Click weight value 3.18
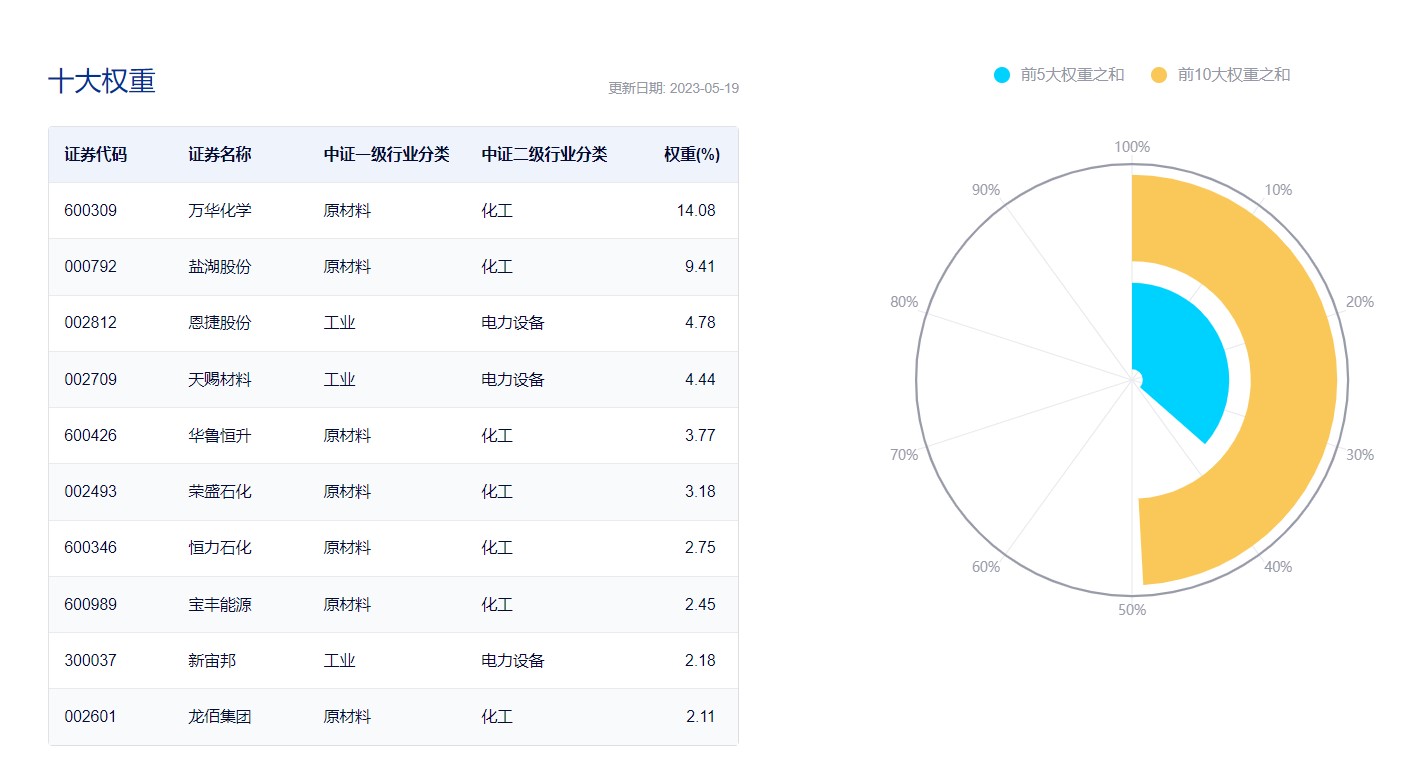 tap(700, 492)
